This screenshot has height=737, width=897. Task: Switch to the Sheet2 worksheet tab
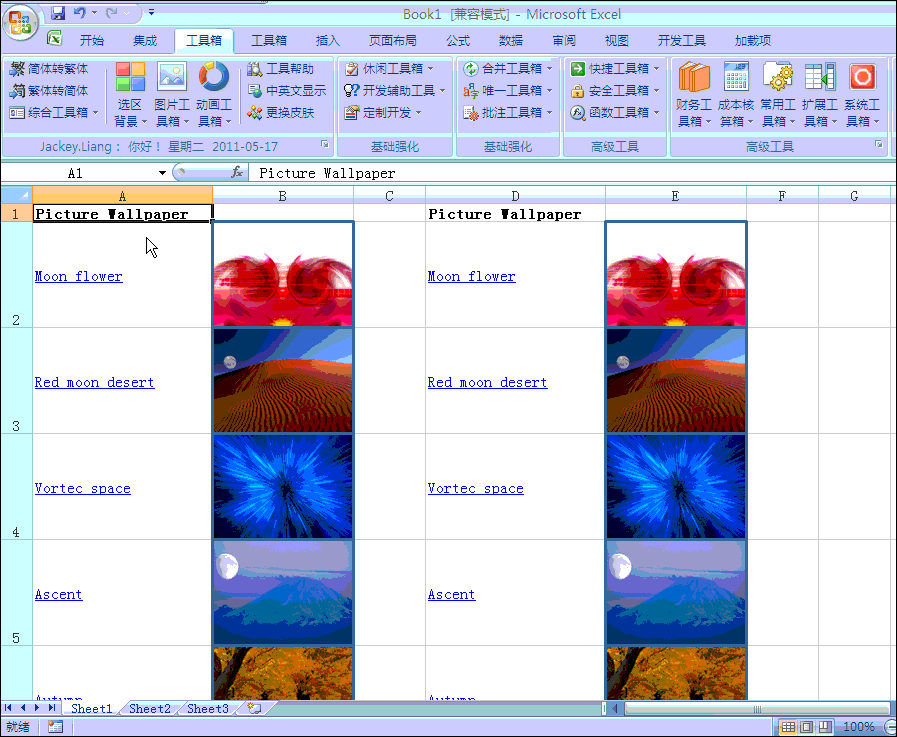(x=150, y=708)
